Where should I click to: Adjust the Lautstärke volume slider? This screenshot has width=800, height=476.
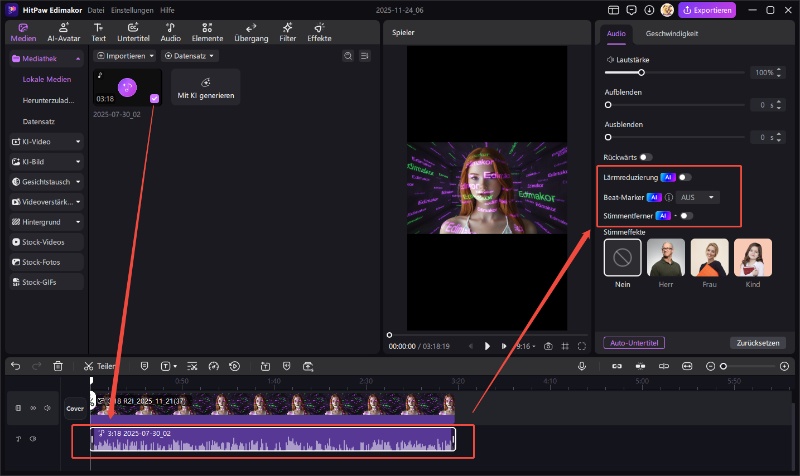(x=641, y=73)
